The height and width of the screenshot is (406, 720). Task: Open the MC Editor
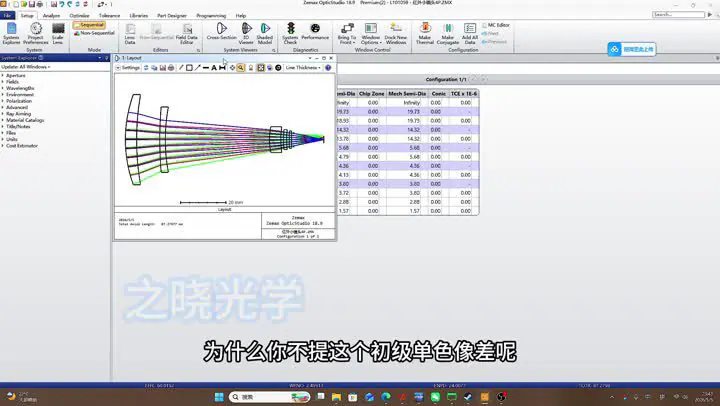(496, 25)
